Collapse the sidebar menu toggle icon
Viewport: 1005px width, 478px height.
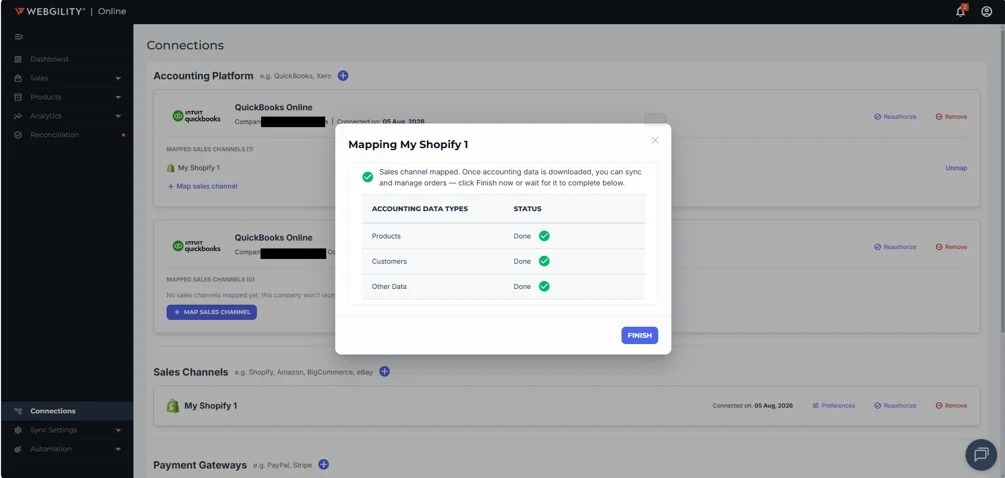tap(19, 37)
